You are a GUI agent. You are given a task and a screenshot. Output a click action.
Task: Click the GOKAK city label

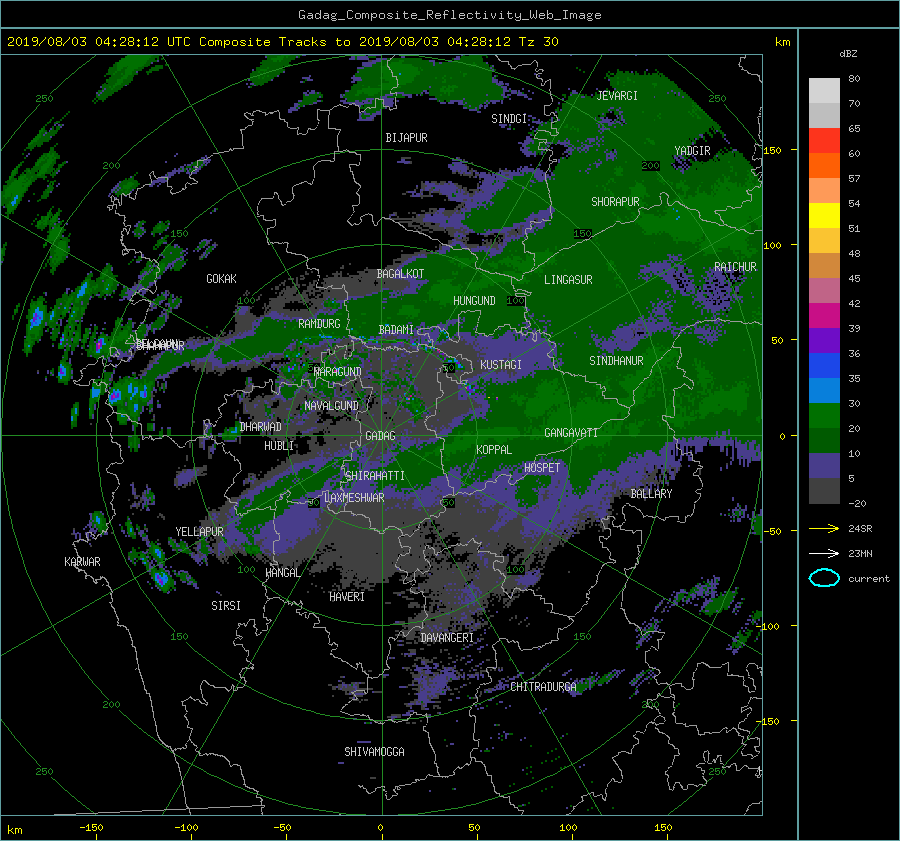click(221, 279)
